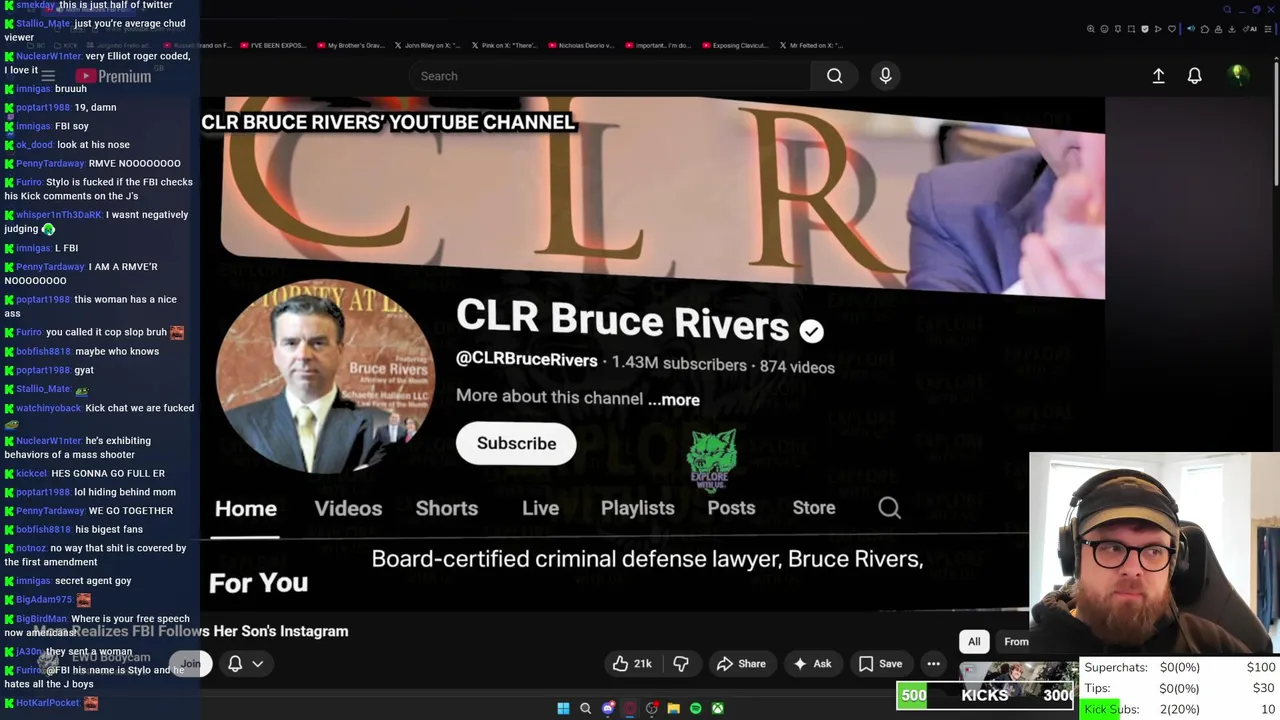Viewport: 1280px width, 720px height.
Task: Open File Explorer folder on taskbar
Action: click(x=673, y=708)
